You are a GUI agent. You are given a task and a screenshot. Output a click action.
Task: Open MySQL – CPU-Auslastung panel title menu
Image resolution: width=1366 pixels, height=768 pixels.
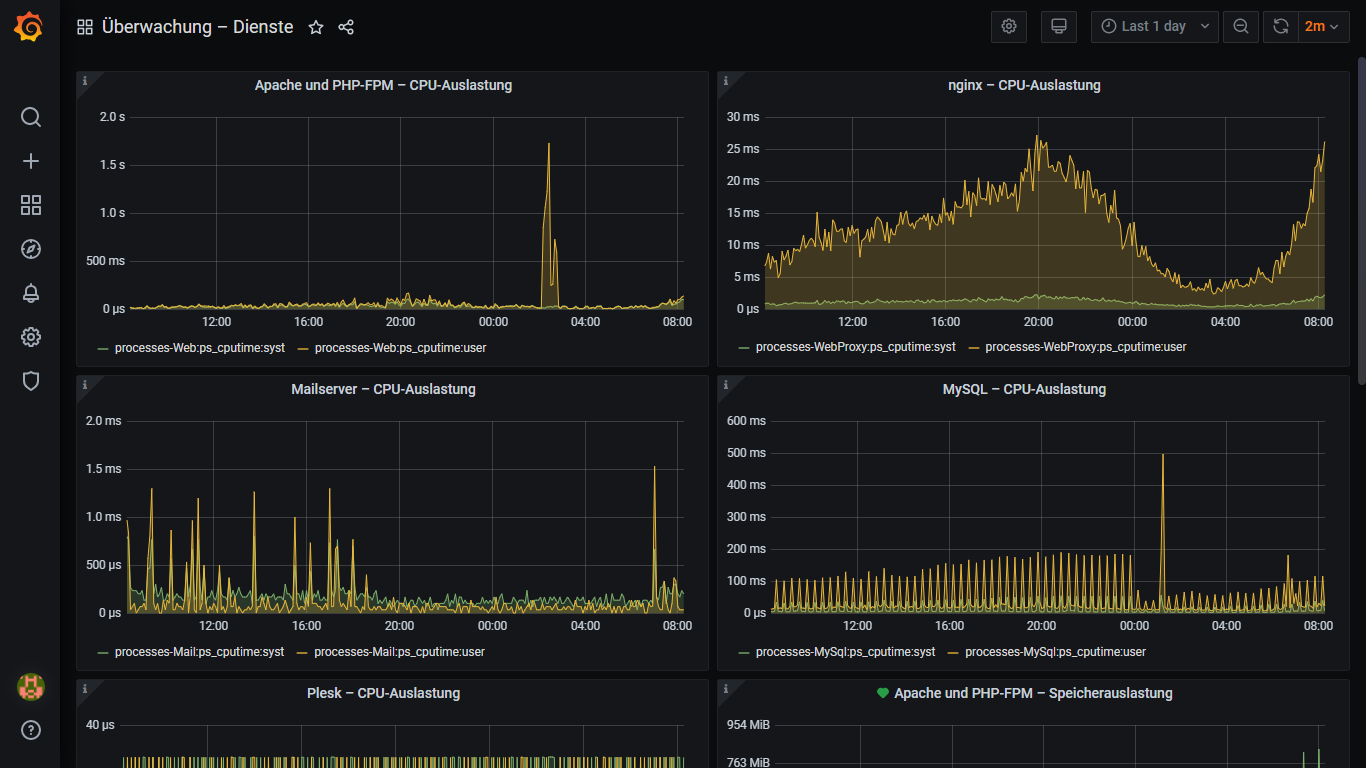pyautogui.click(x=1023, y=389)
